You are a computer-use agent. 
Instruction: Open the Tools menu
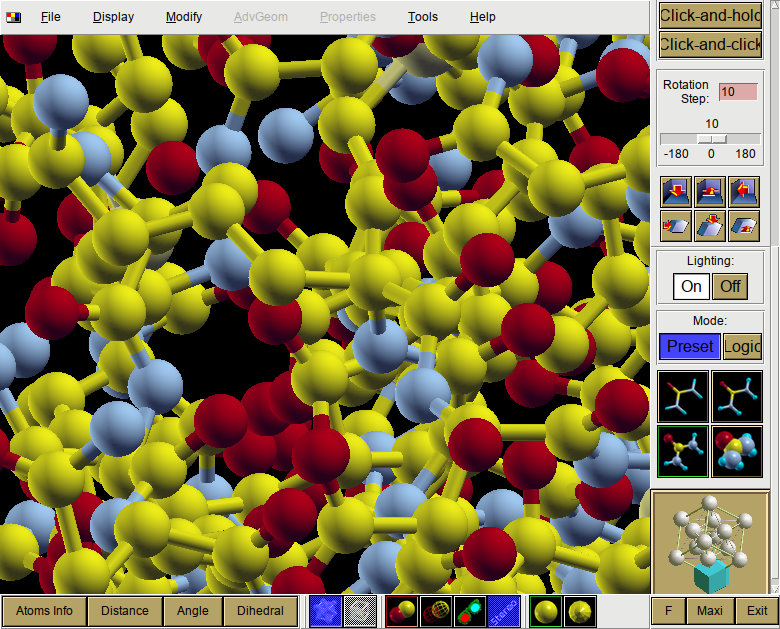pyautogui.click(x=423, y=17)
